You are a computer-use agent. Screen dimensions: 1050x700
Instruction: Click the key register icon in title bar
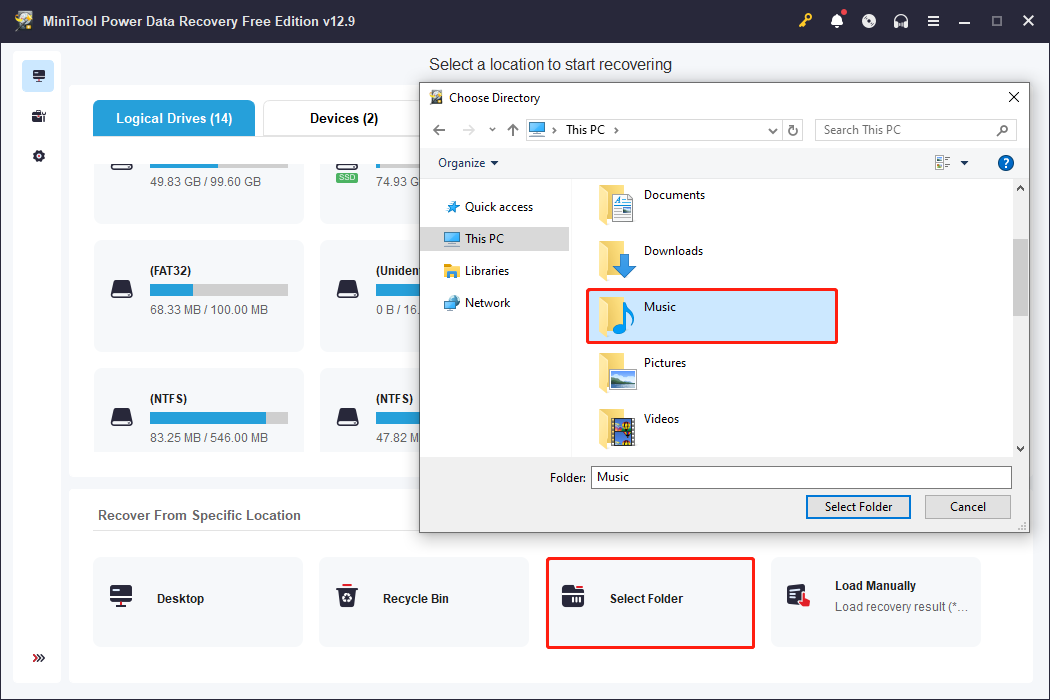tap(805, 21)
